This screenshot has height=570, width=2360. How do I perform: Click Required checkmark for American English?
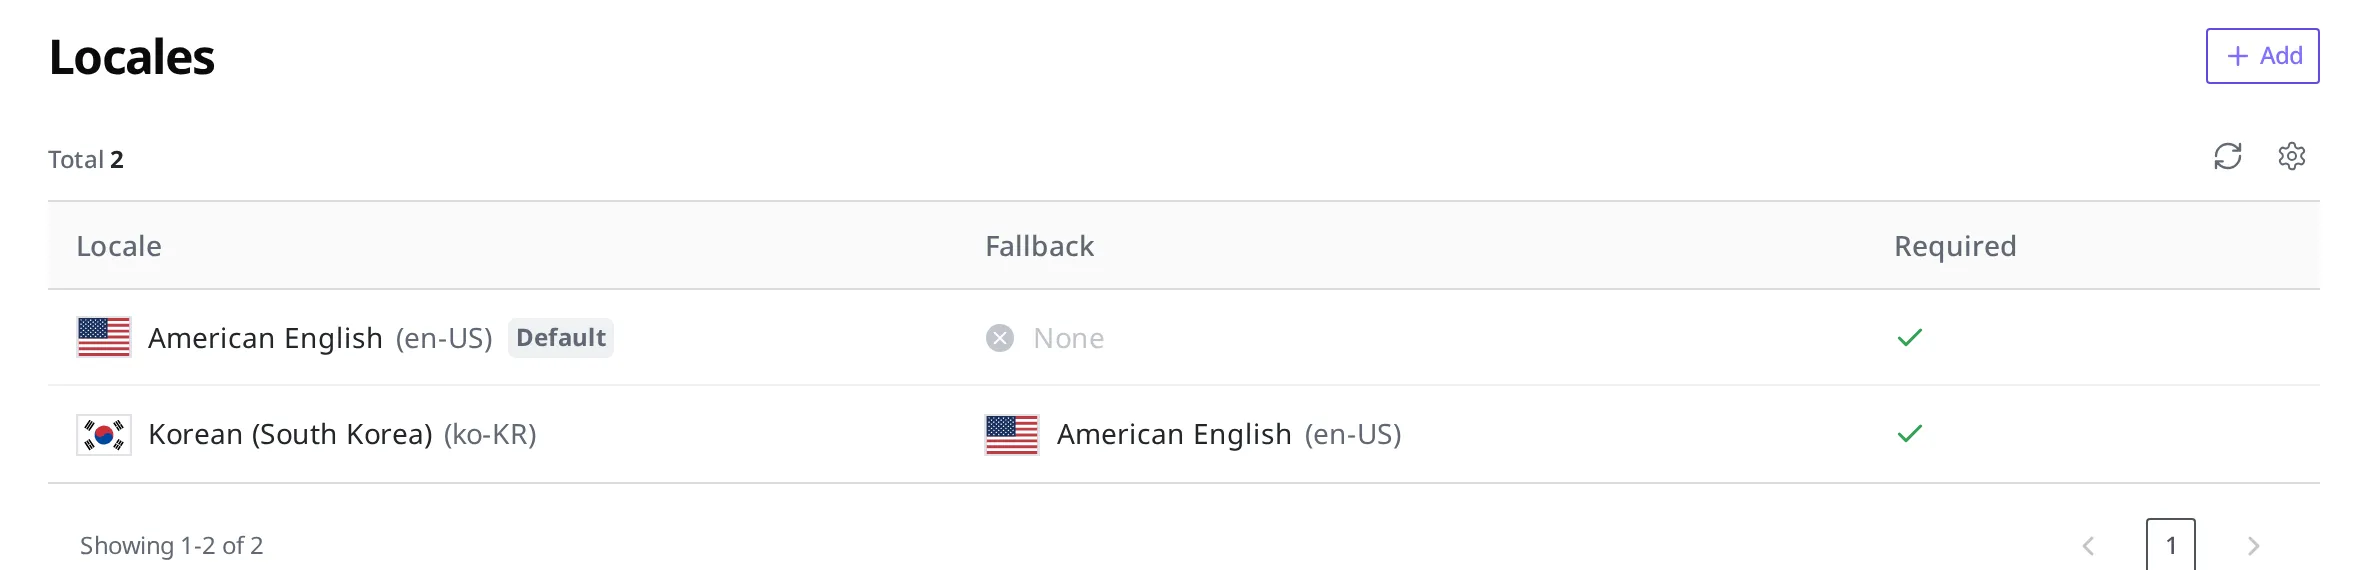pos(1910,338)
